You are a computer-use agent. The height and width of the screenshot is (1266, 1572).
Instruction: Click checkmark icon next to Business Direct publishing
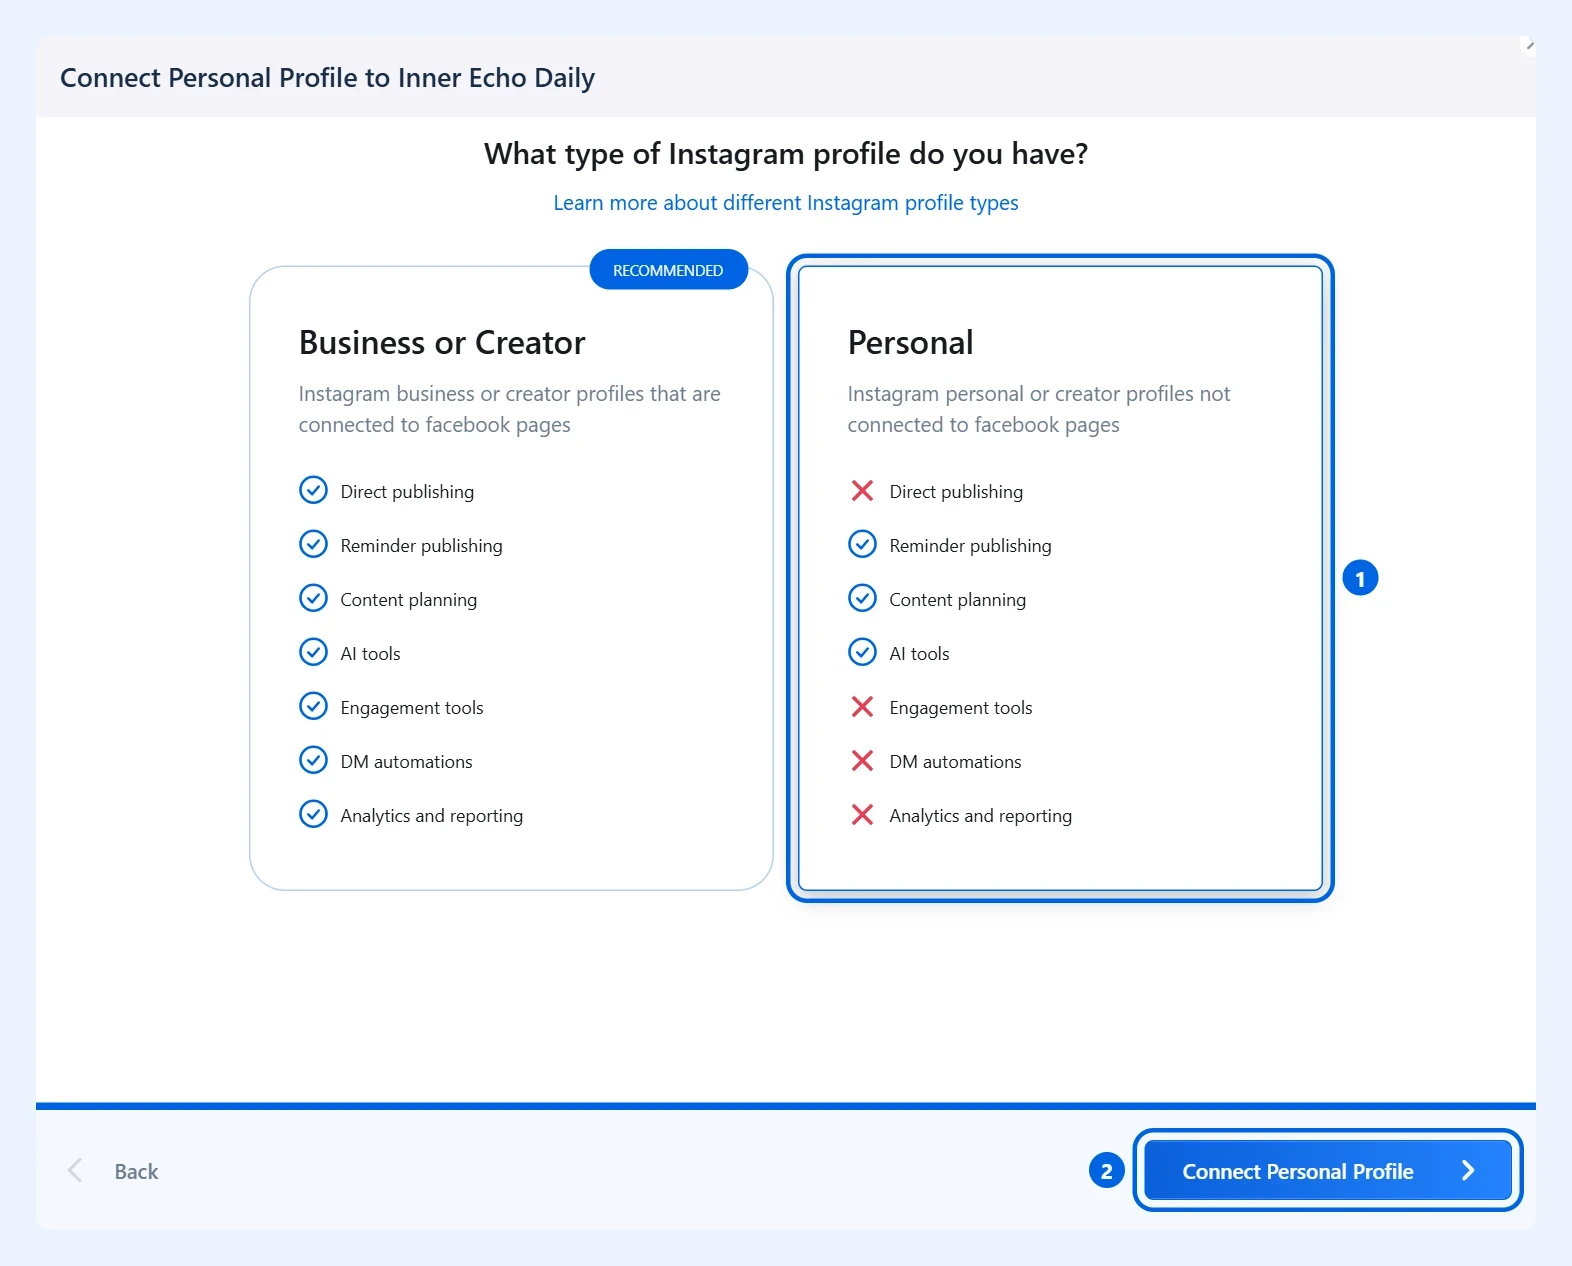tap(313, 491)
